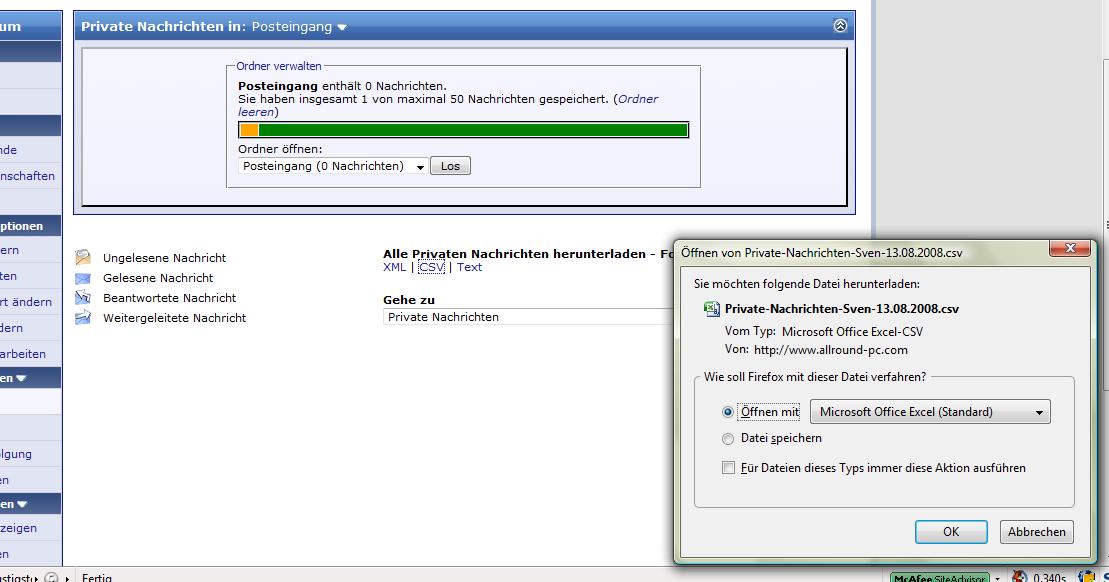The image size is (1109, 582).
Task: Click Sie möchten folgende Datei herunterladen text
Action: (807, 284)
